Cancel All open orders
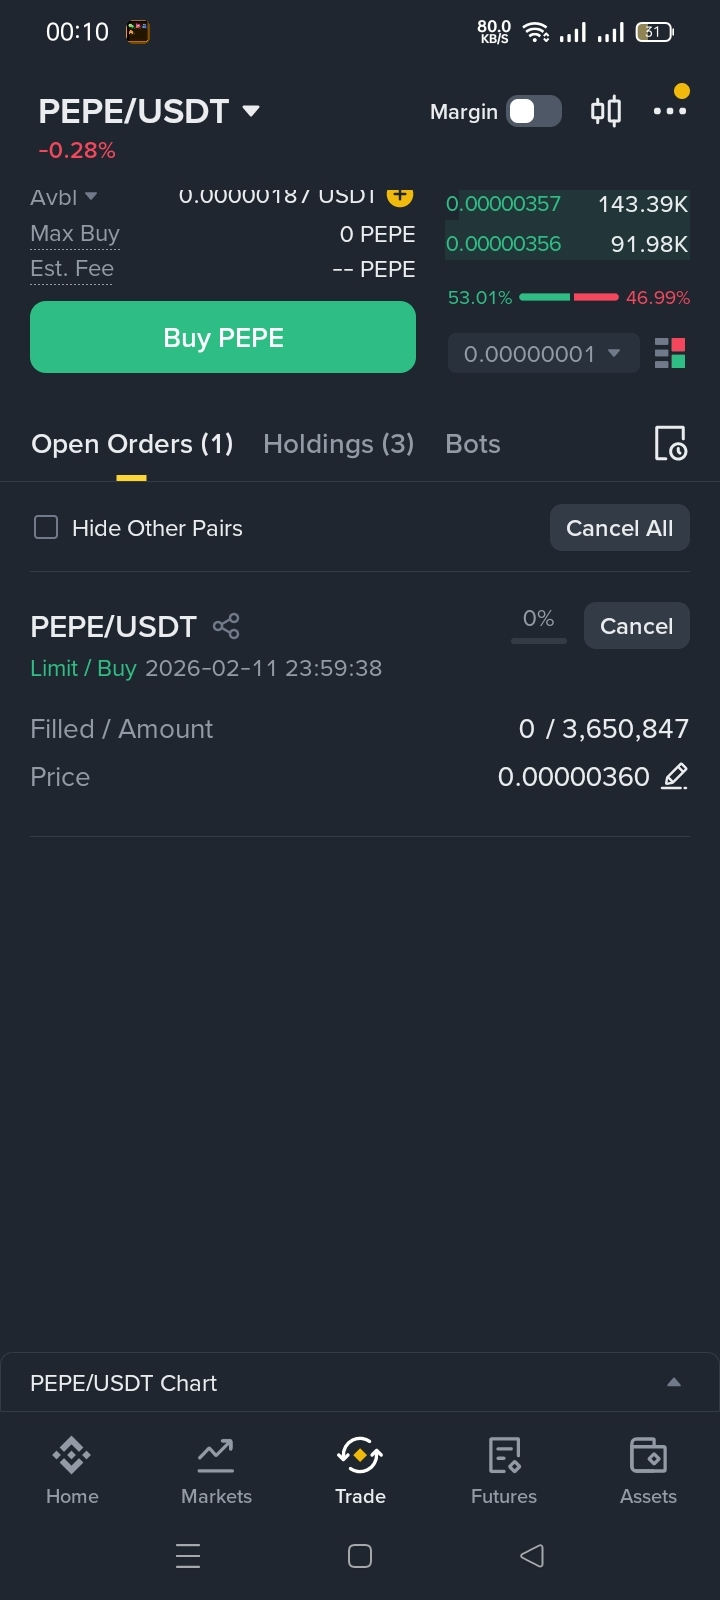Image resolution: width=720 pixels, height=1600 pixels. pyautogui.click(x=619, y=527)
